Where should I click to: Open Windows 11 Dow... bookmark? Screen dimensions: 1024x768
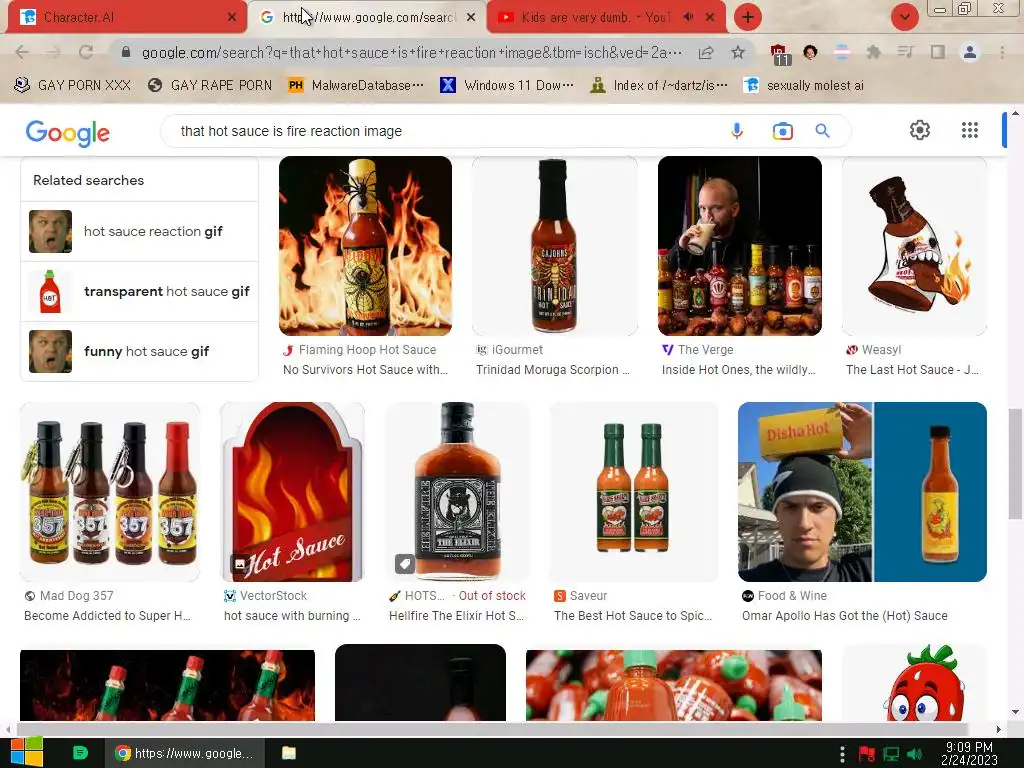point(507,86)
